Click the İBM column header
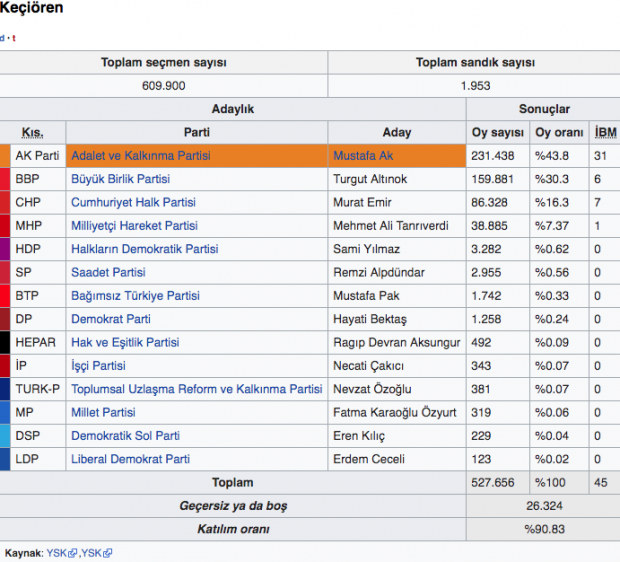Image resolution: width=620 pixels, height=562 pixels. [605, 133]
